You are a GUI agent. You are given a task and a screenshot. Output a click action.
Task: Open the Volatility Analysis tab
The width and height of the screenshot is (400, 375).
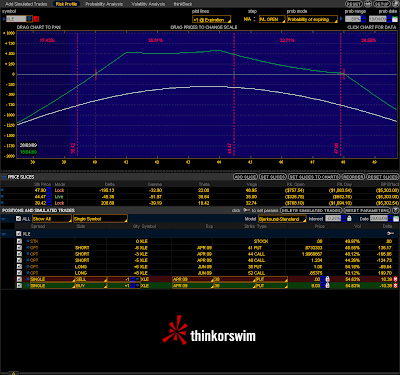coord(148,4)
